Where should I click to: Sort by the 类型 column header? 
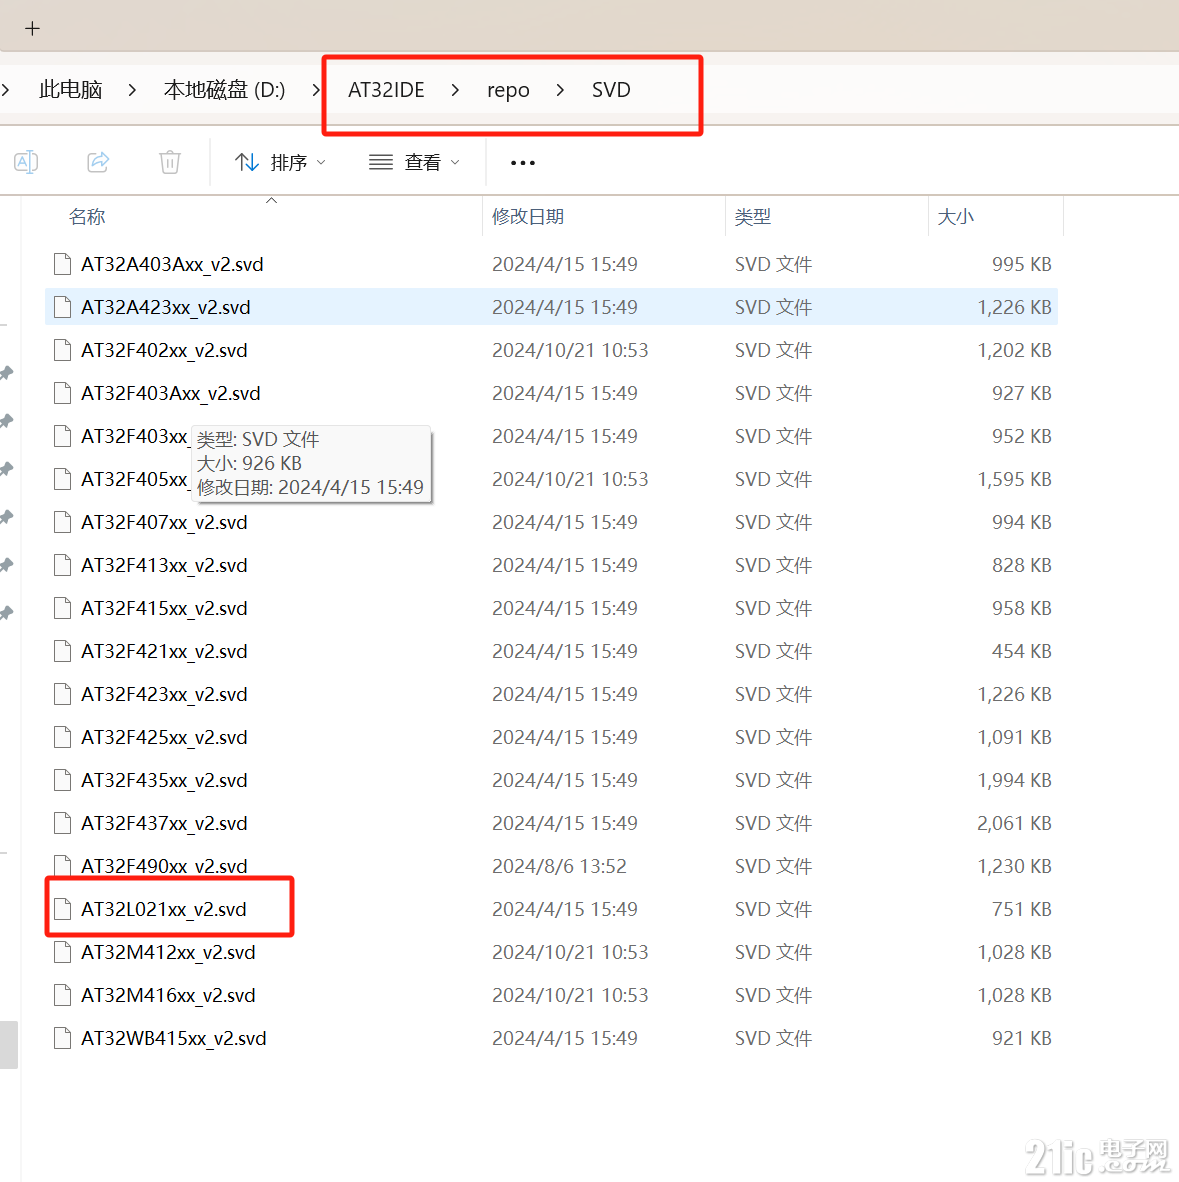(x=752, y=217)
